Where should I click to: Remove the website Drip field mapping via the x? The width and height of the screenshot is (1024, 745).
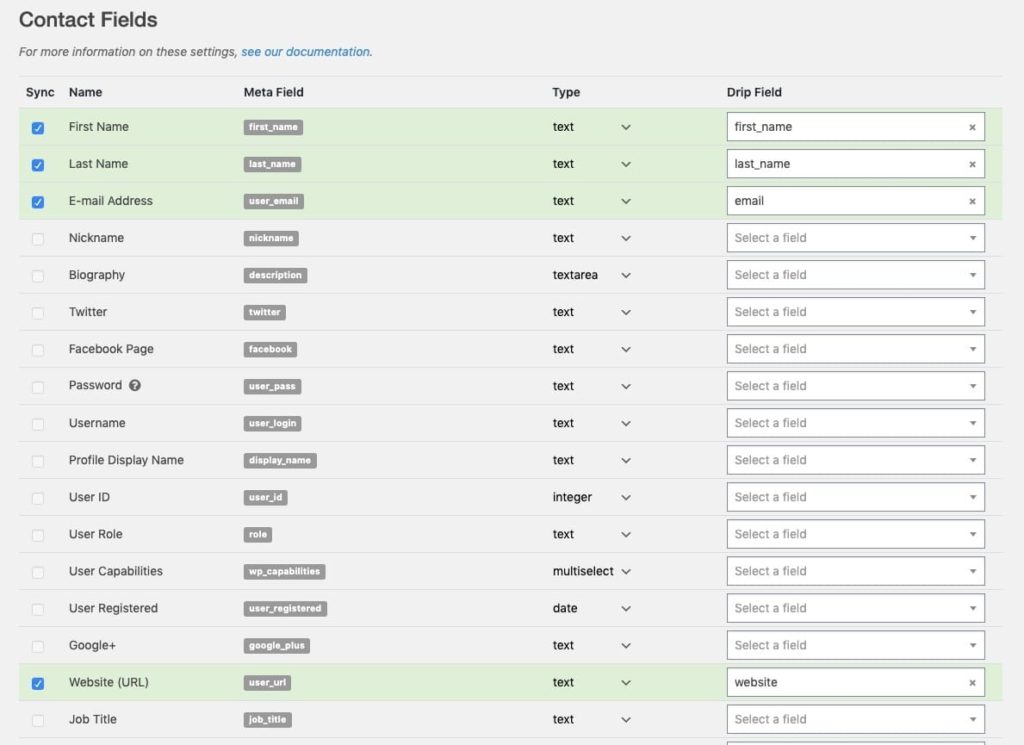972,683
